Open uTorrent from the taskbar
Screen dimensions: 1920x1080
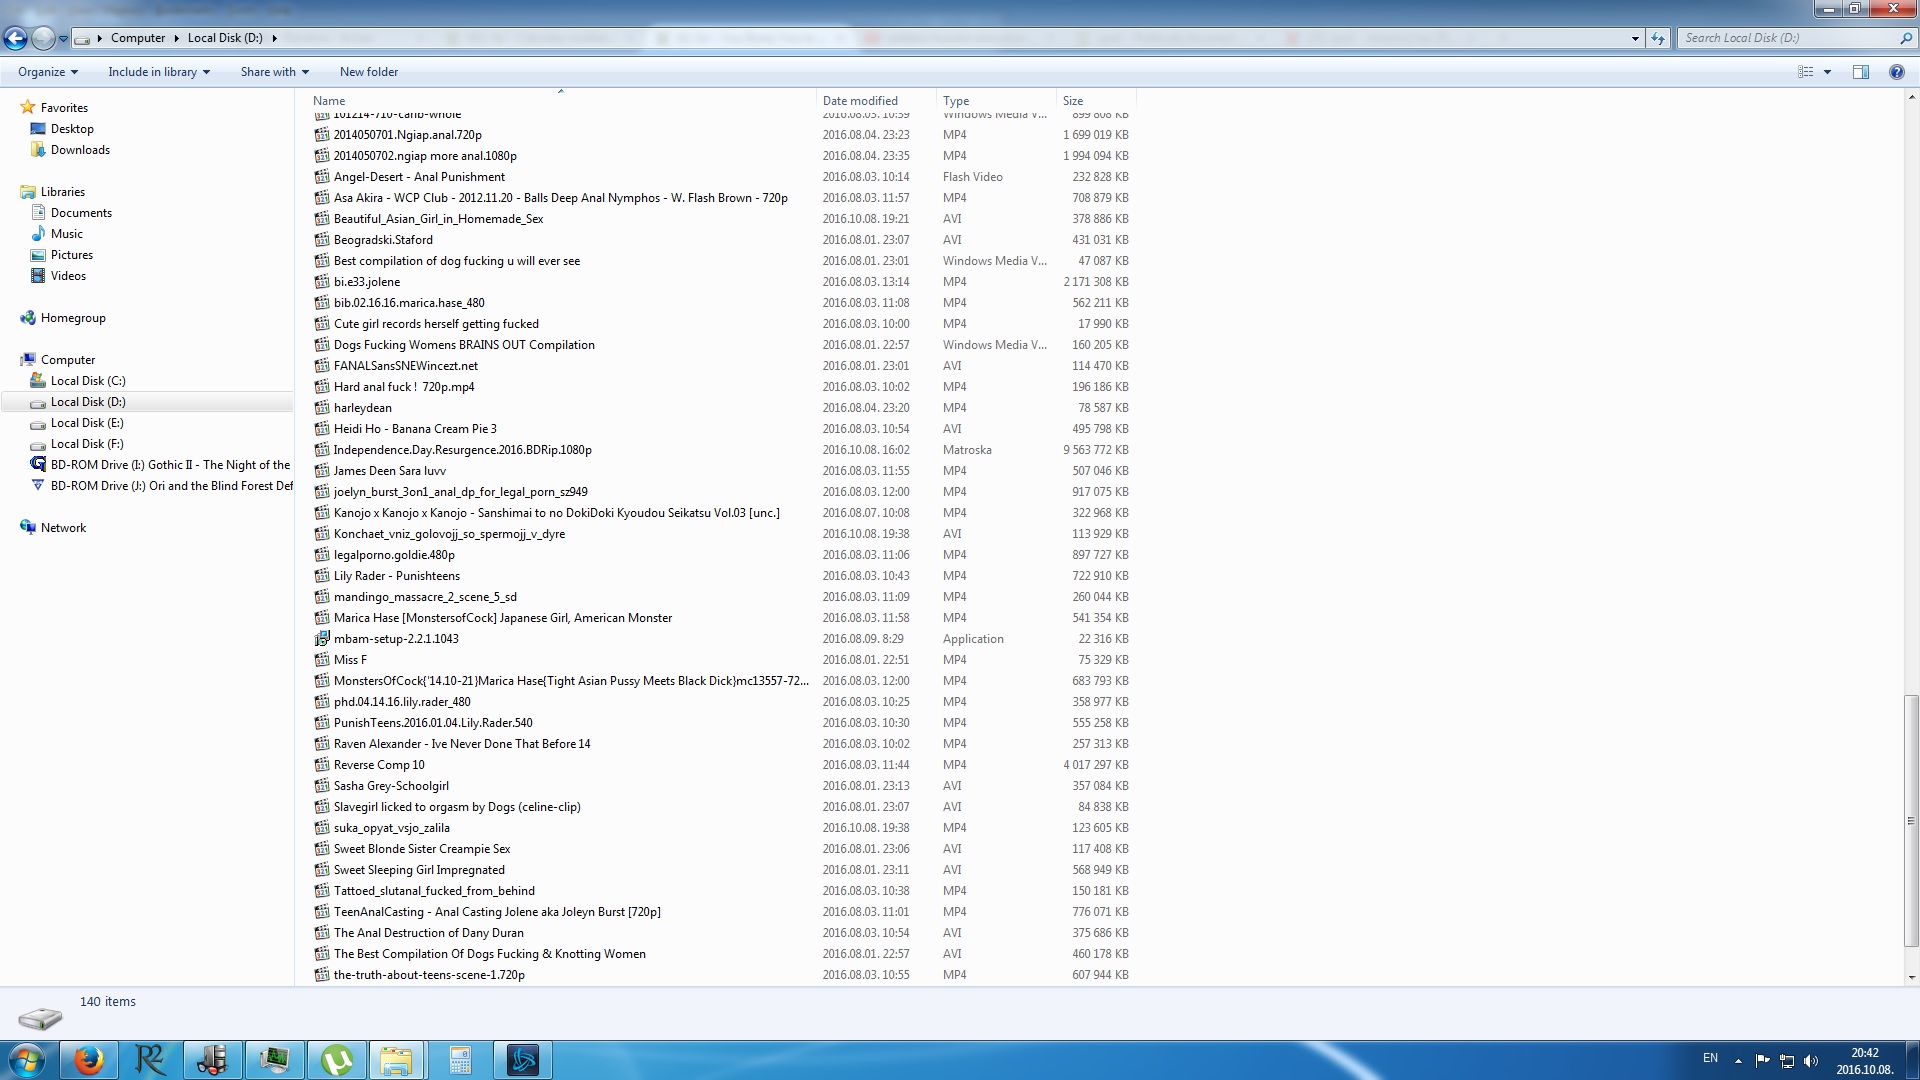(x=337, y=1060)
